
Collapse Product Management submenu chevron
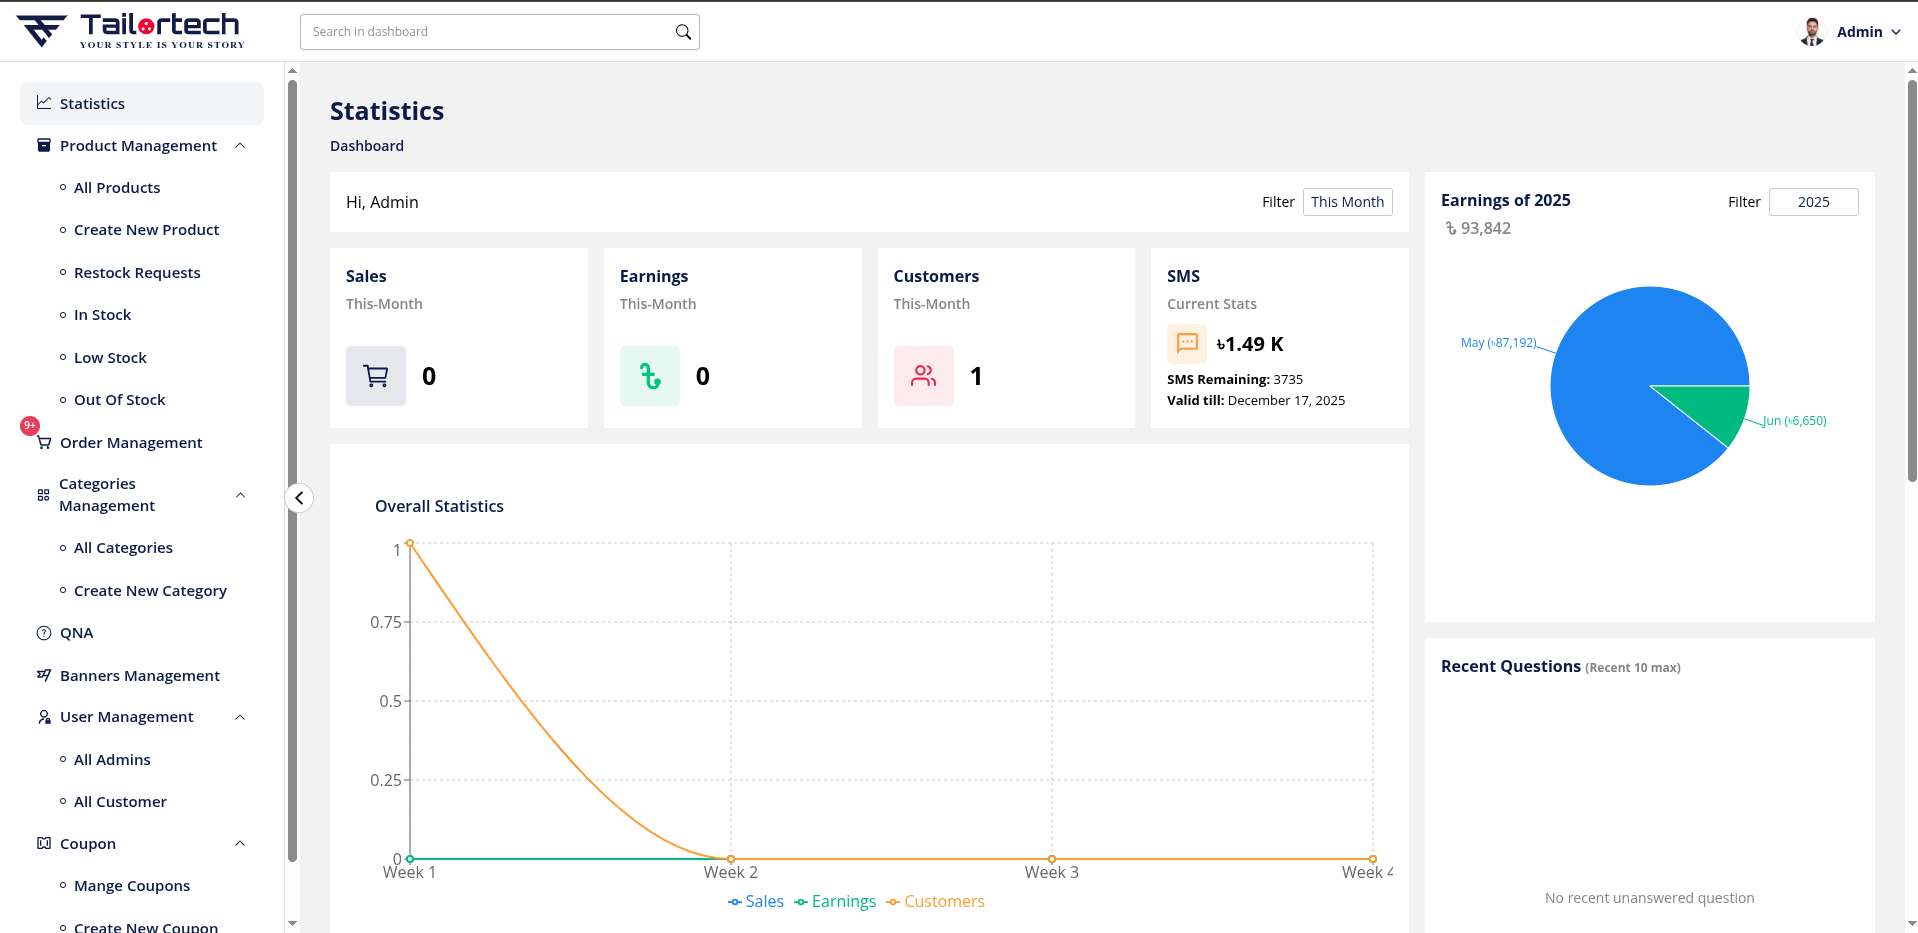coord(240,146)
